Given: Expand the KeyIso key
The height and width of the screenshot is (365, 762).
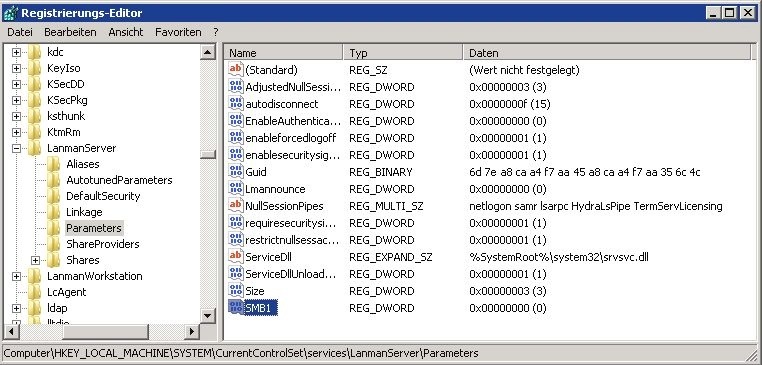Looking at the screenshot, I should pos(17,68).
